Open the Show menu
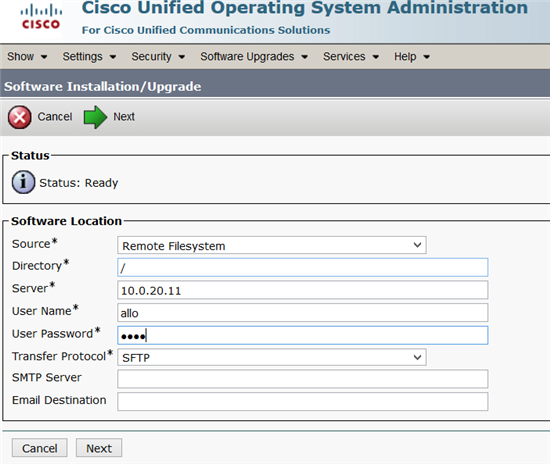 (x=27, y=56)
